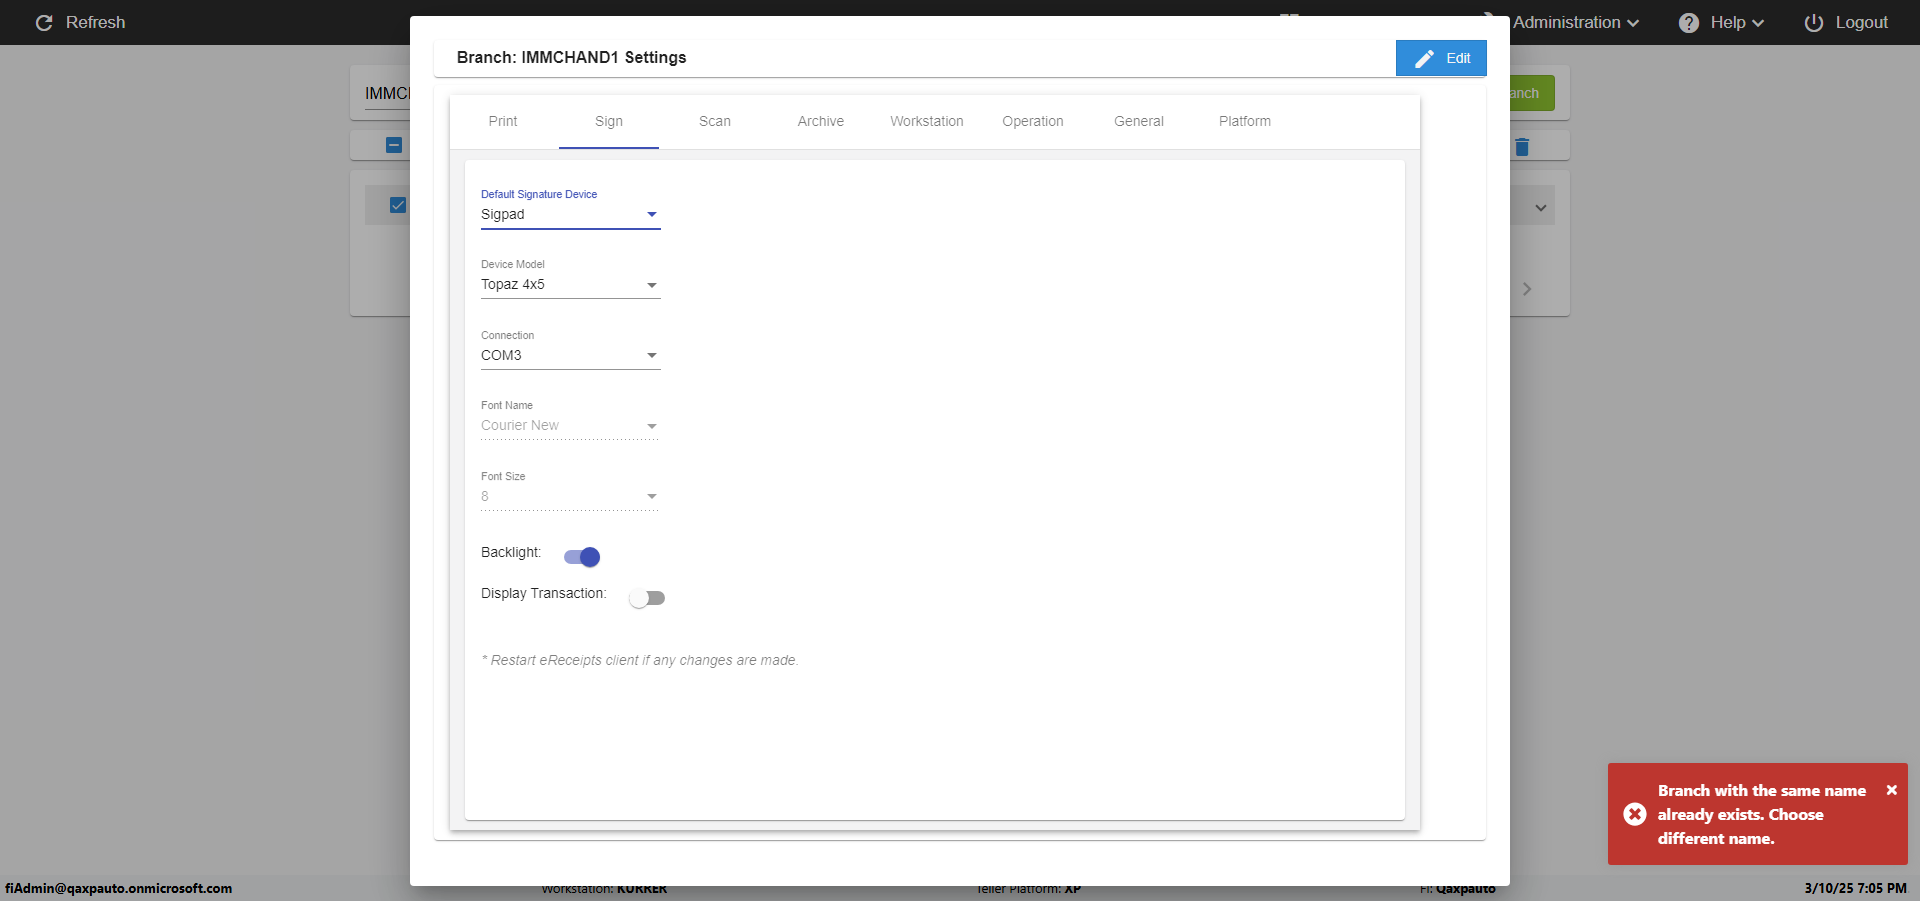Click the Refresh button label
1920x901 pixels.
[x=96, y=22]
